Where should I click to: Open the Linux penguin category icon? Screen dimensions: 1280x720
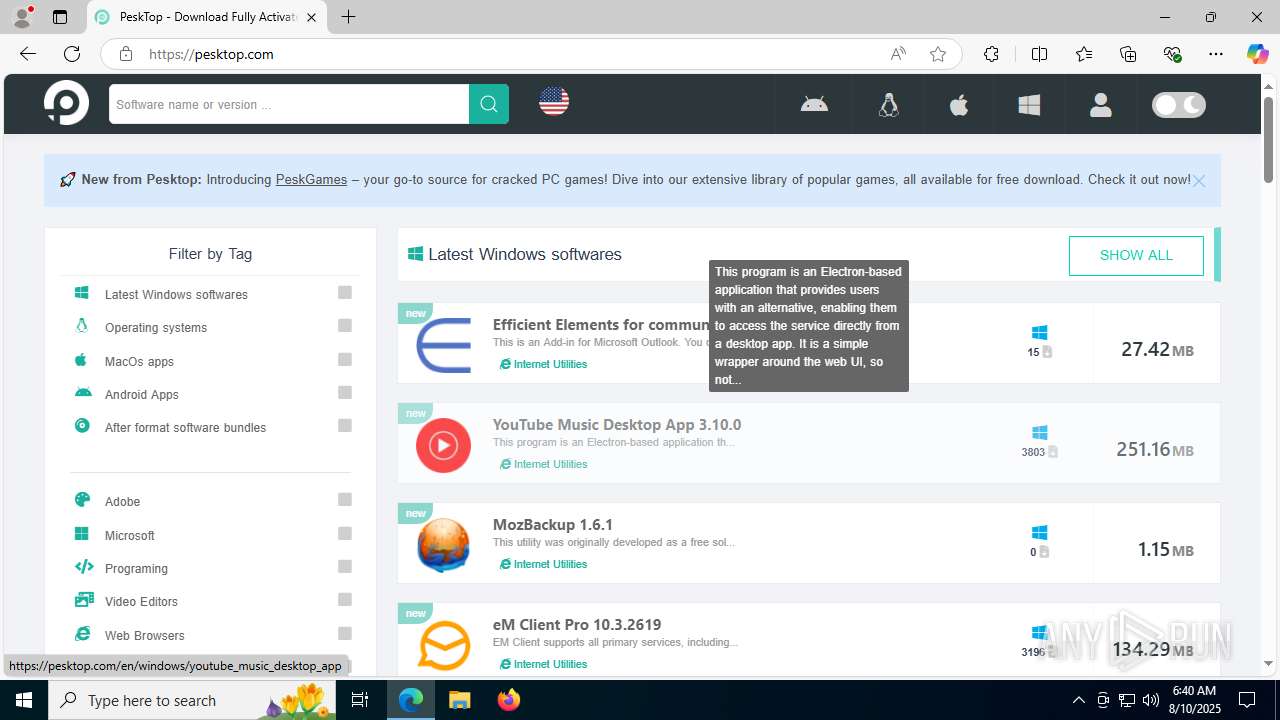point(888,104)
